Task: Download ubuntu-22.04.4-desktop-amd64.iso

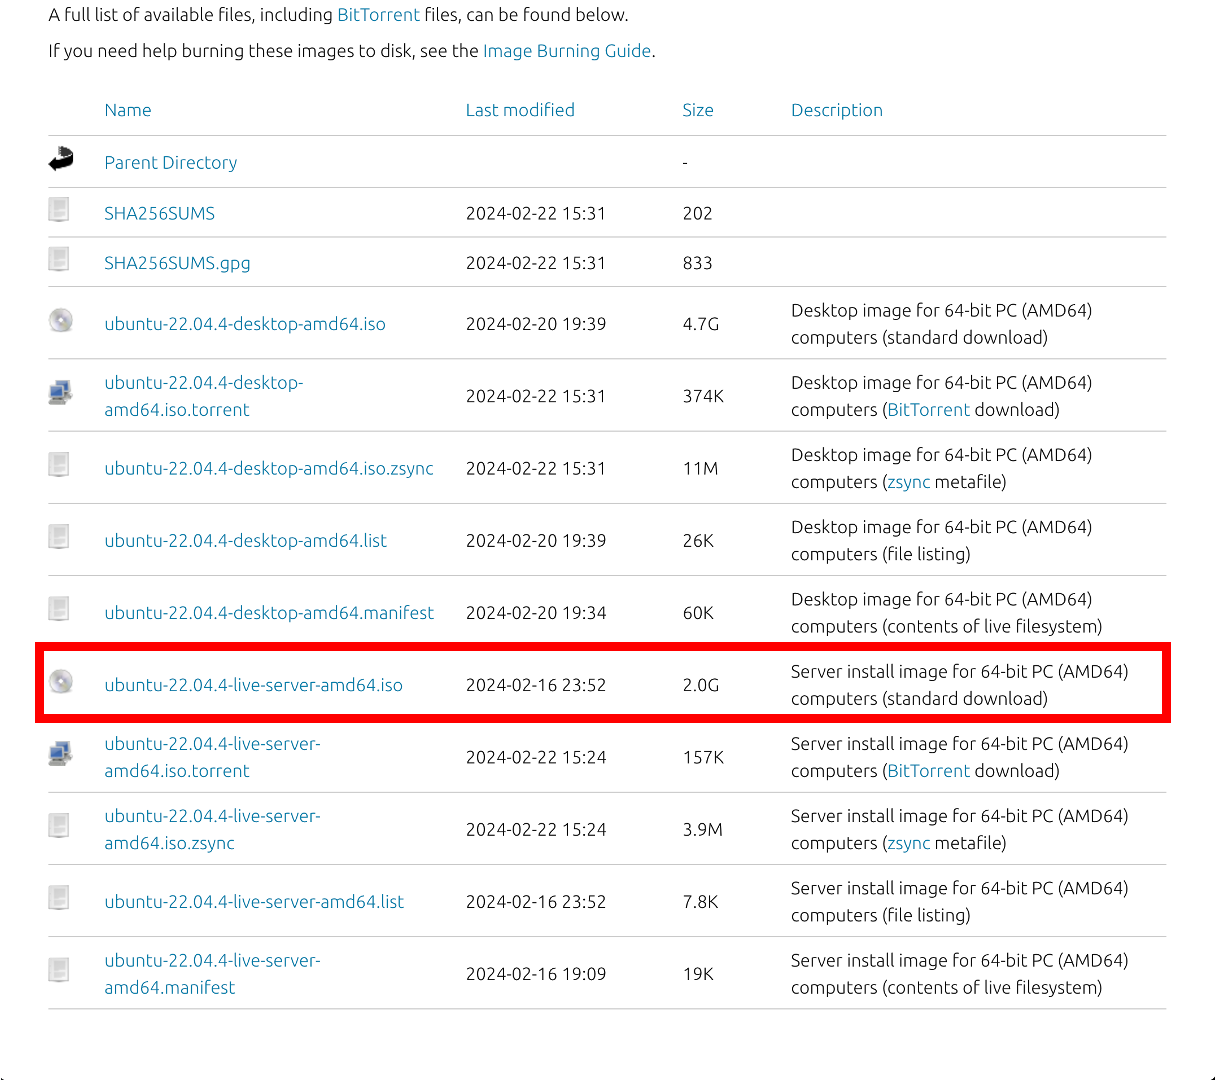Action: [x=245, y=324]
